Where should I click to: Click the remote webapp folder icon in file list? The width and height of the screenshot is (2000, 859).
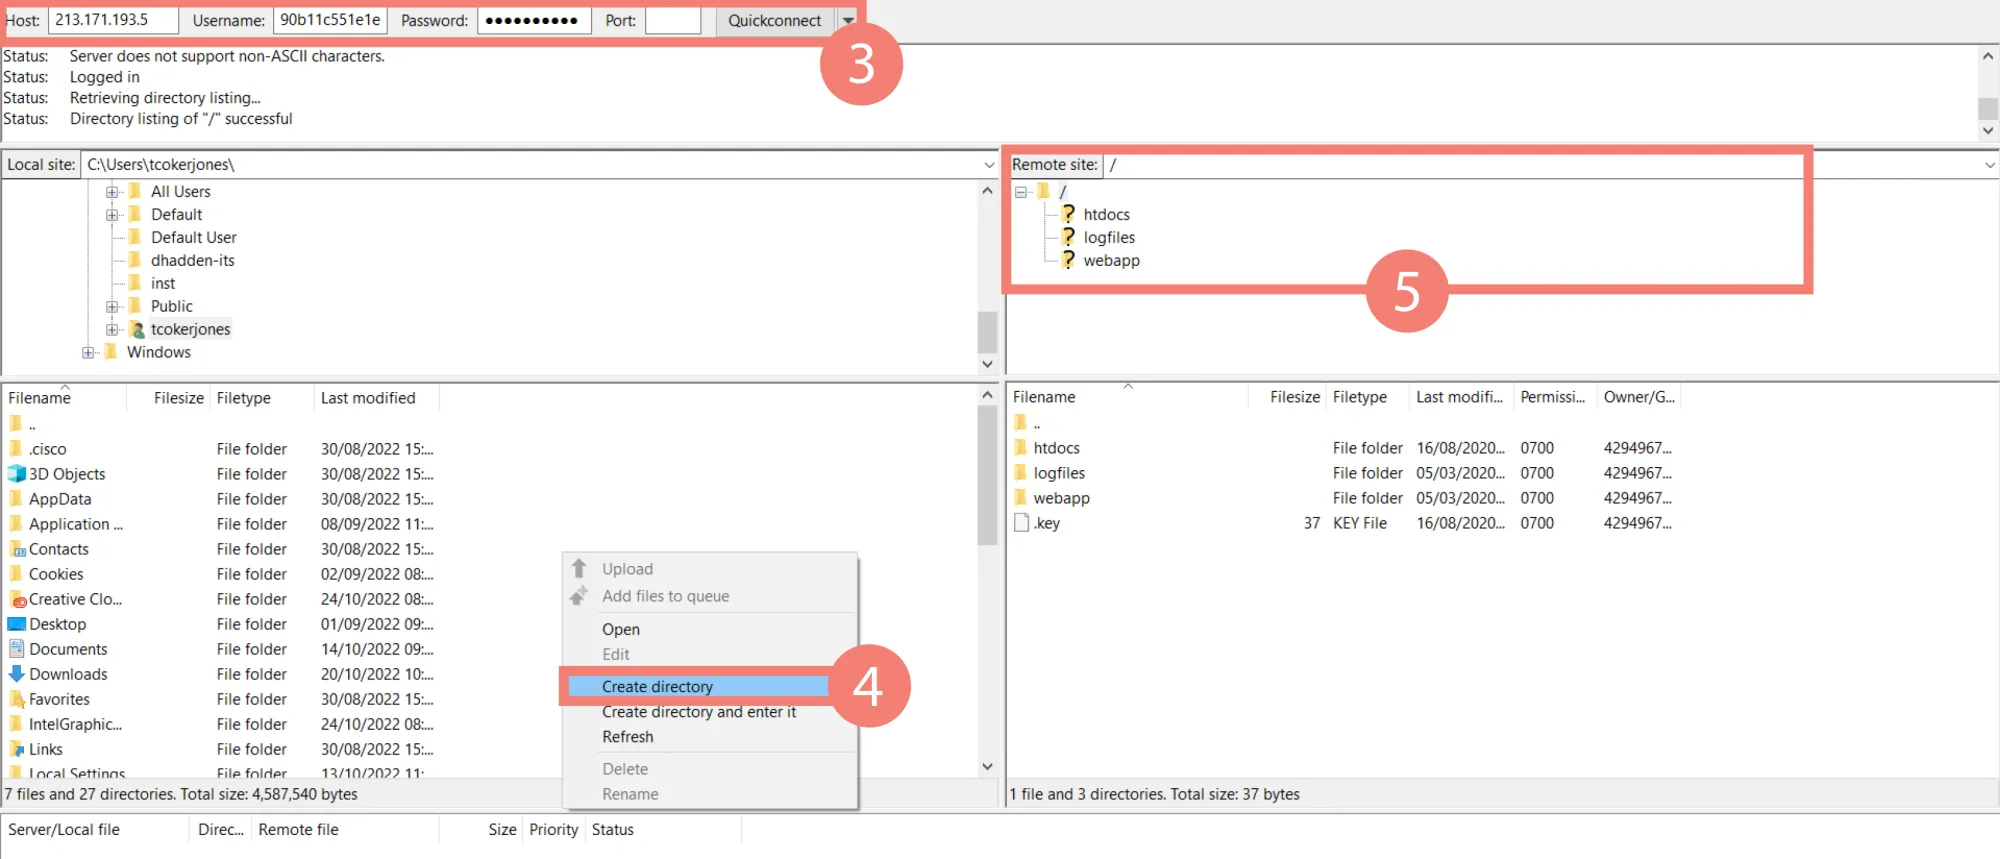pyautogui.click(x=1021, y=497)
